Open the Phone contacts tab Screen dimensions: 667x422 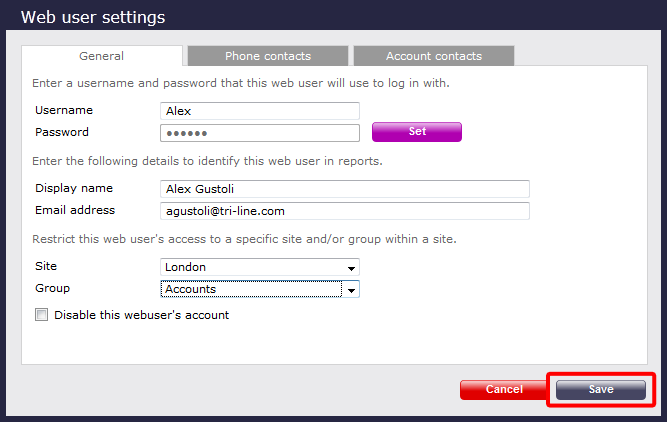pyautogui.click(x=268, y=56)
